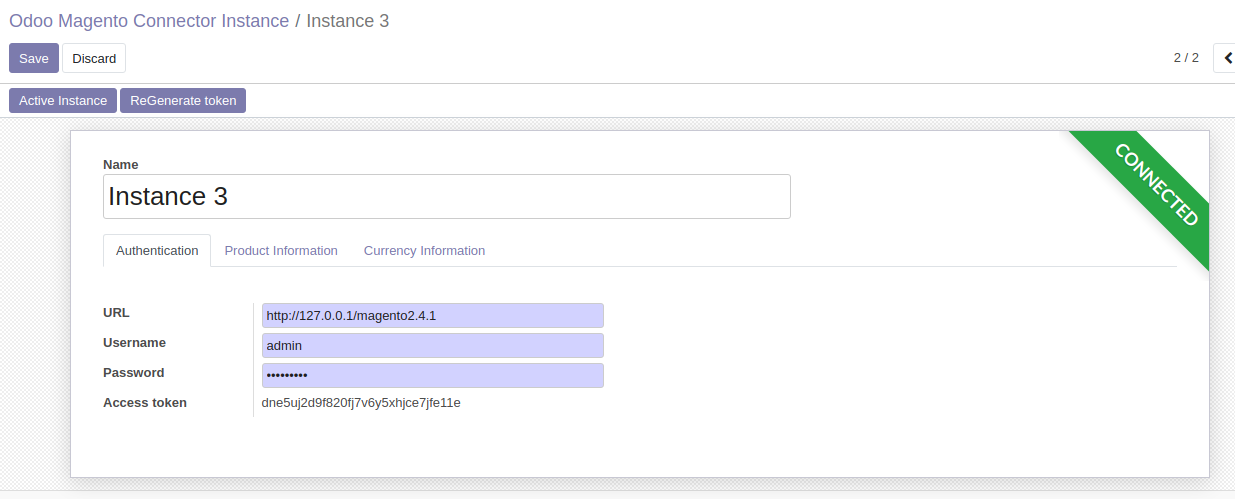Screen dimensions: 1235x499
Task: Click into the URL field
Action: click(x=432, y=316)
